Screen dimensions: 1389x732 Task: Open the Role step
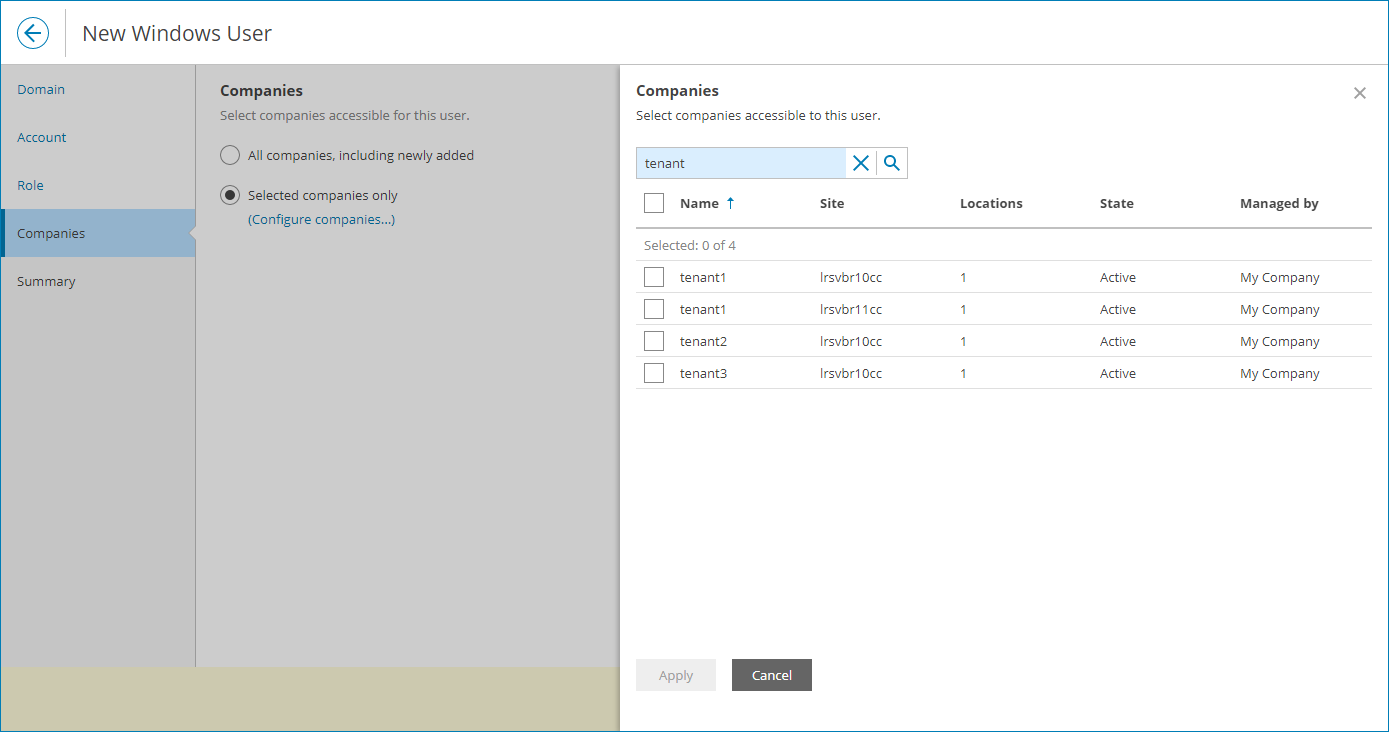(30, 185)
